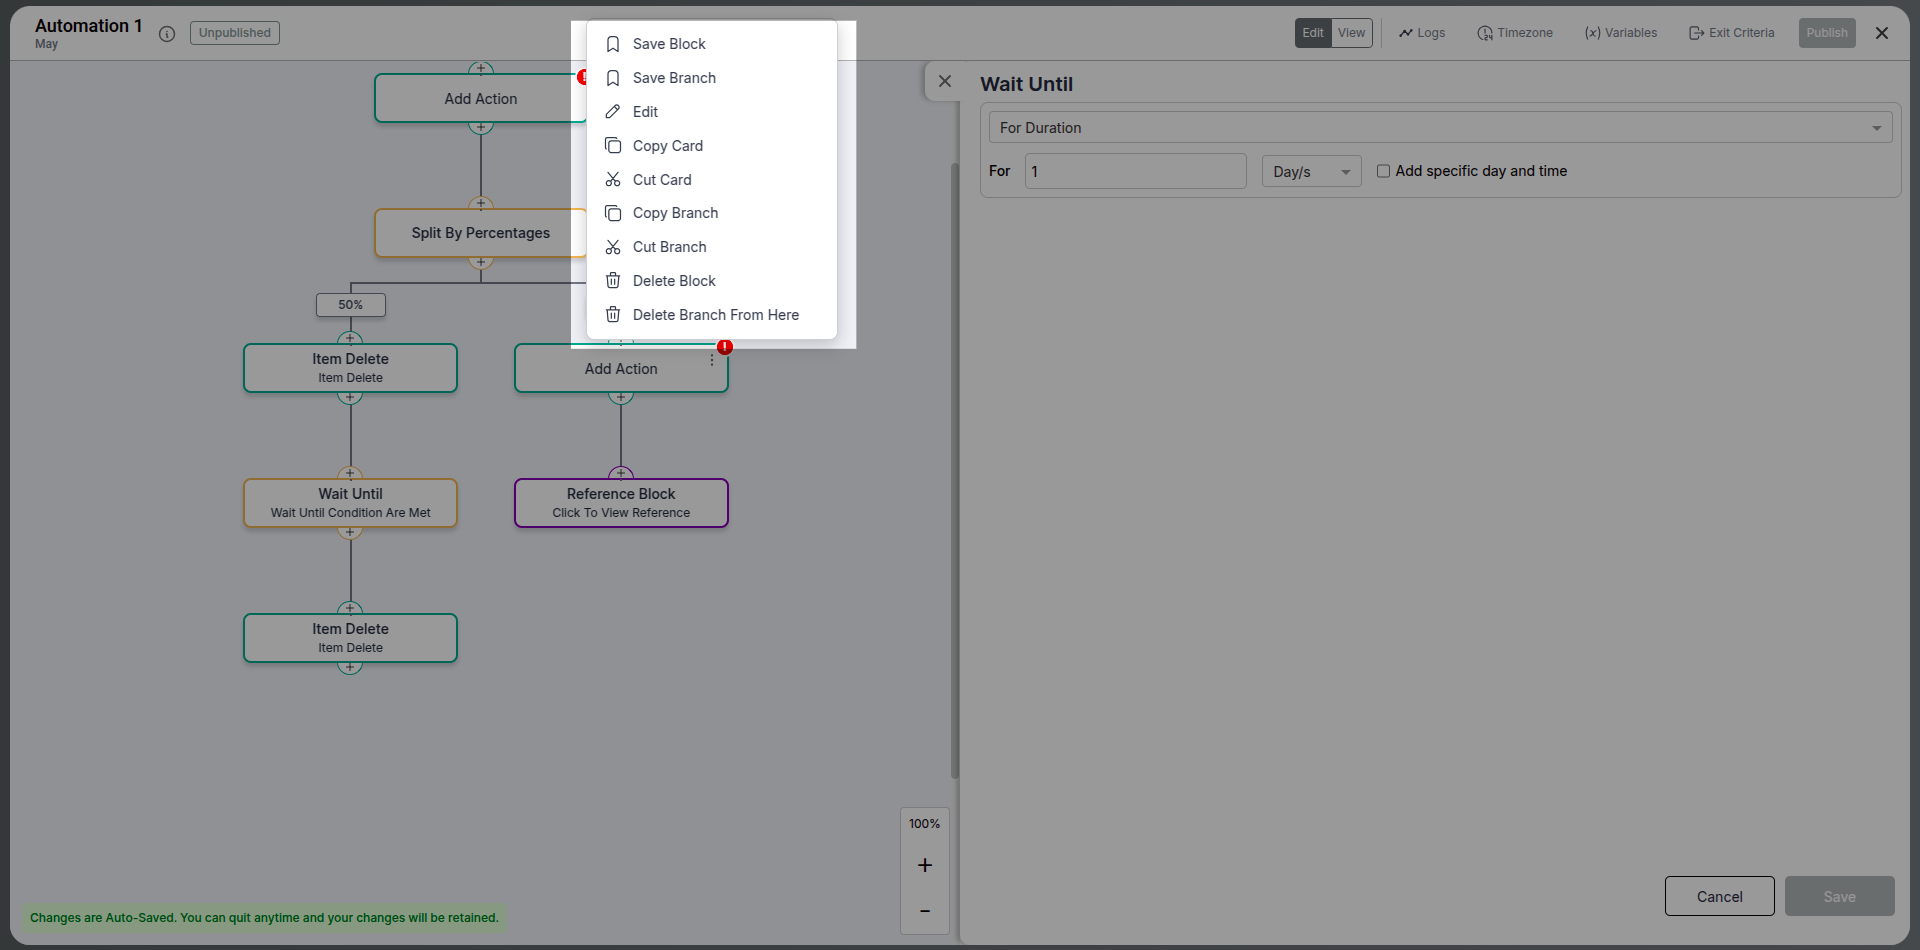Image resolution: width=1920 pixels, height=950 pixels.
Task: Select Copy Card menu entry
Action: (711, 146)
